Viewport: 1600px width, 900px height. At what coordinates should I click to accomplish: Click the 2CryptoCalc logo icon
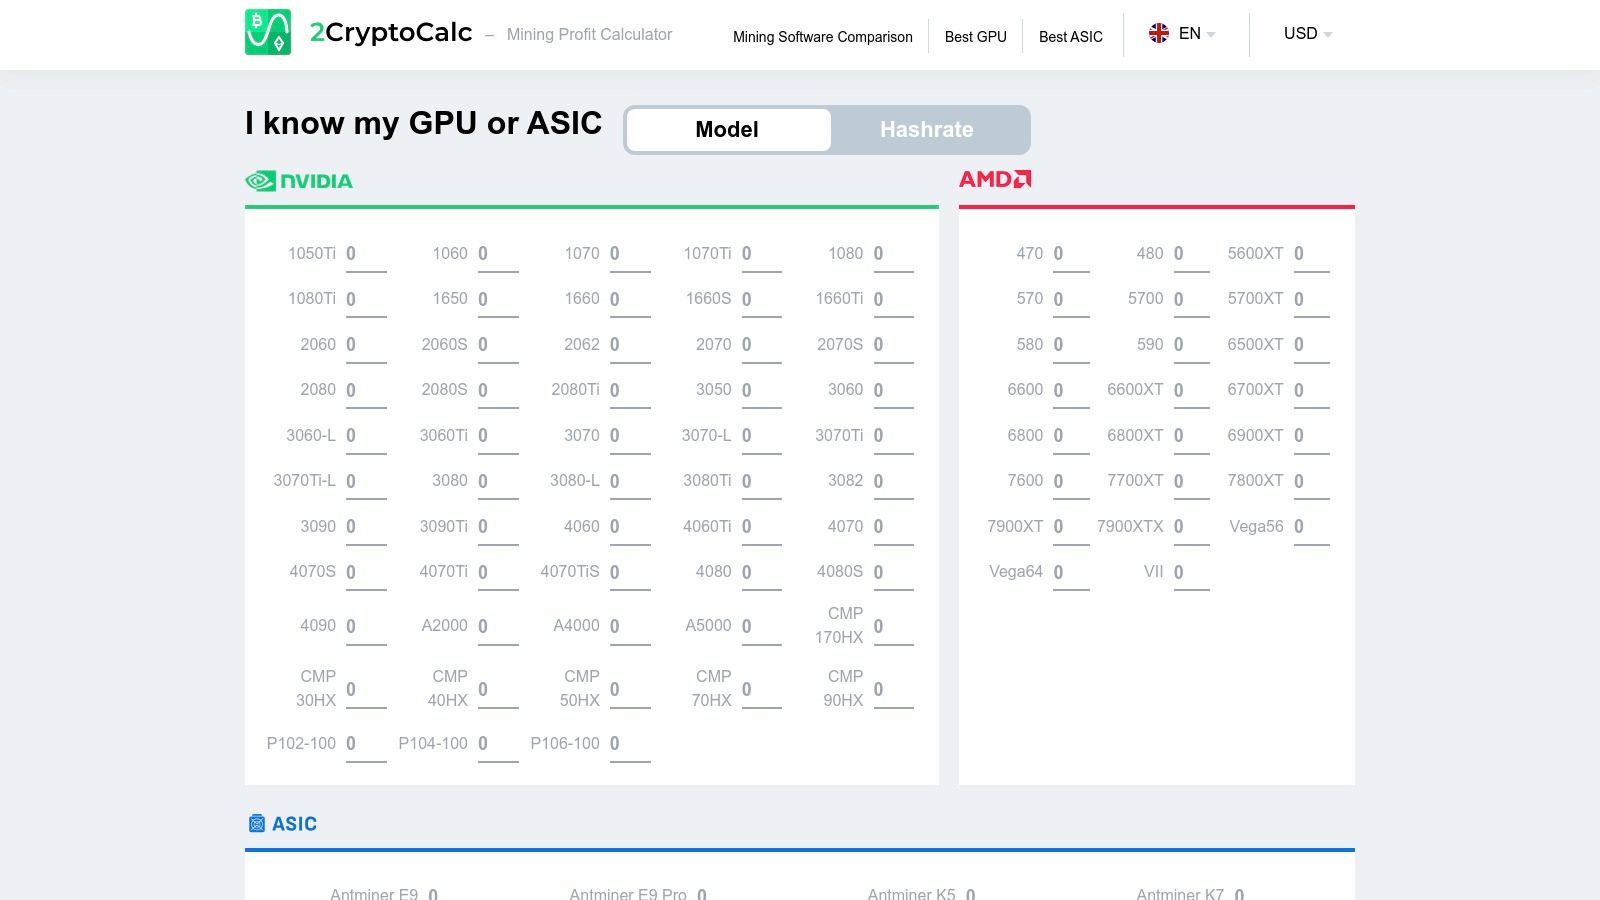(270, 33)
